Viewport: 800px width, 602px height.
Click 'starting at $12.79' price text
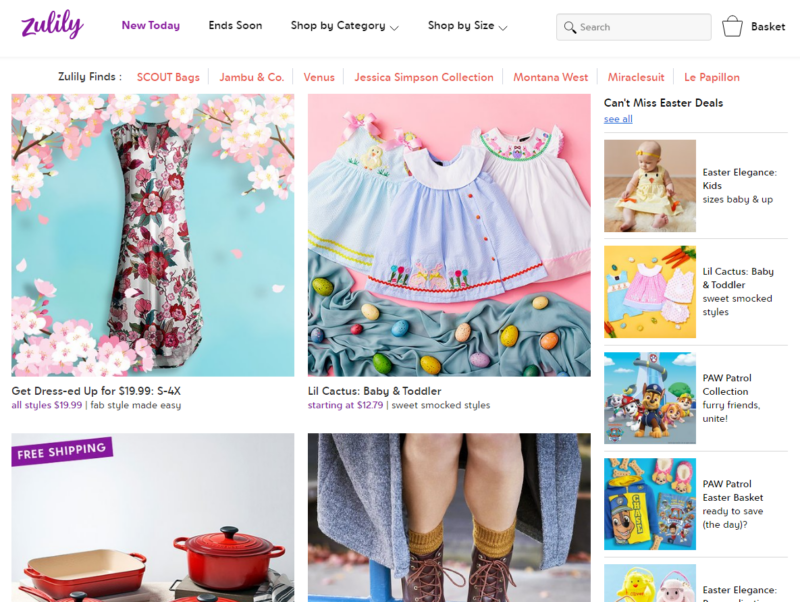click(x=345, y=405)
